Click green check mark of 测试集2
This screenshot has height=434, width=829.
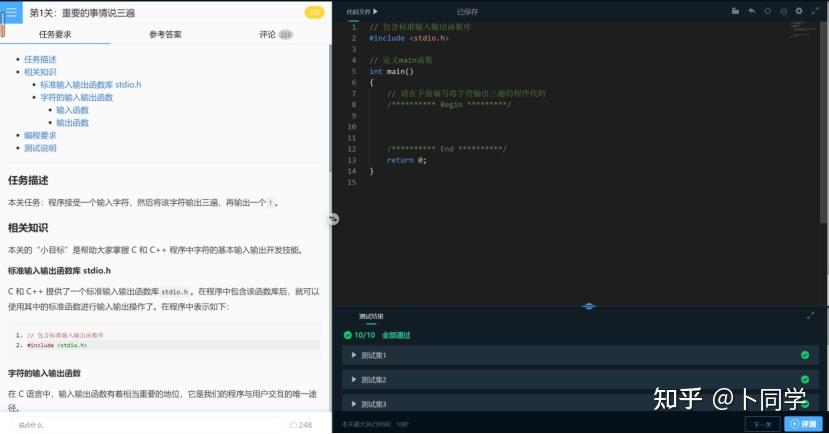[x=805, y=379]
